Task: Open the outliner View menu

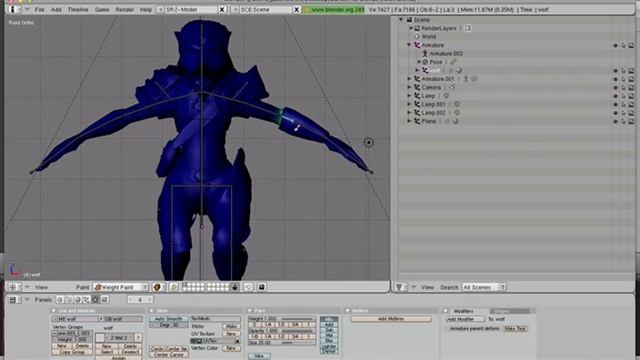Action: 427,287
